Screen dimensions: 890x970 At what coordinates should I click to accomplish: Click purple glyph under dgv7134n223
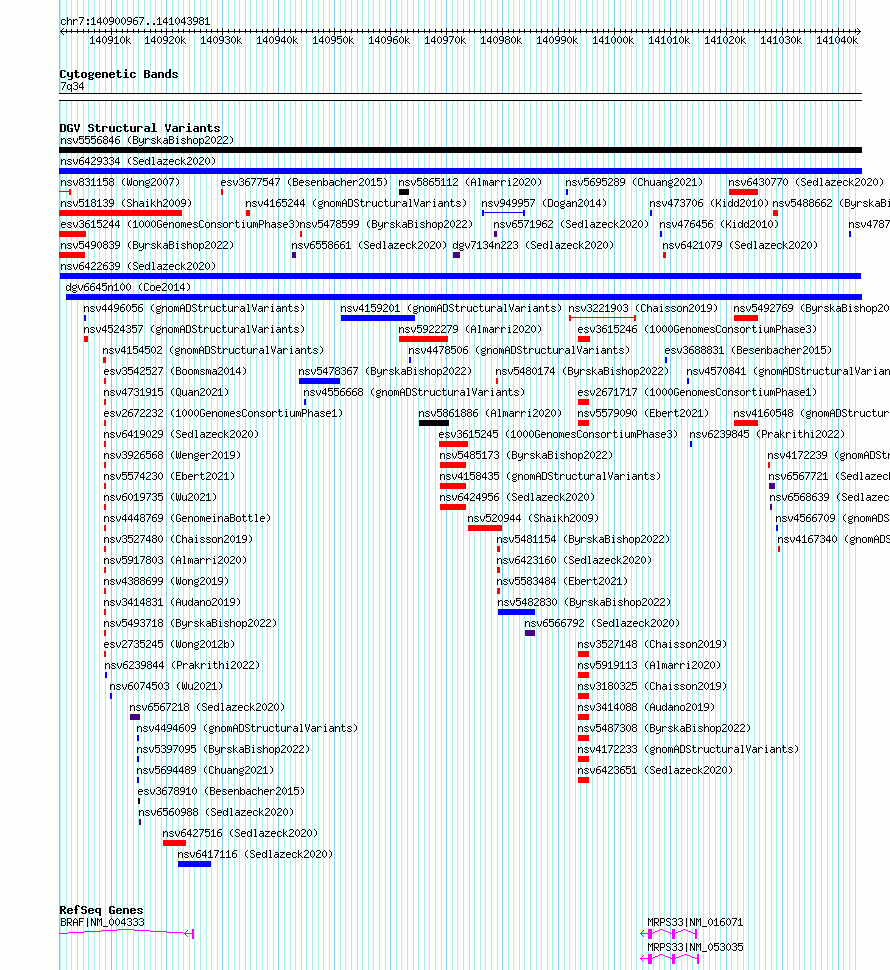coord(456,255)
